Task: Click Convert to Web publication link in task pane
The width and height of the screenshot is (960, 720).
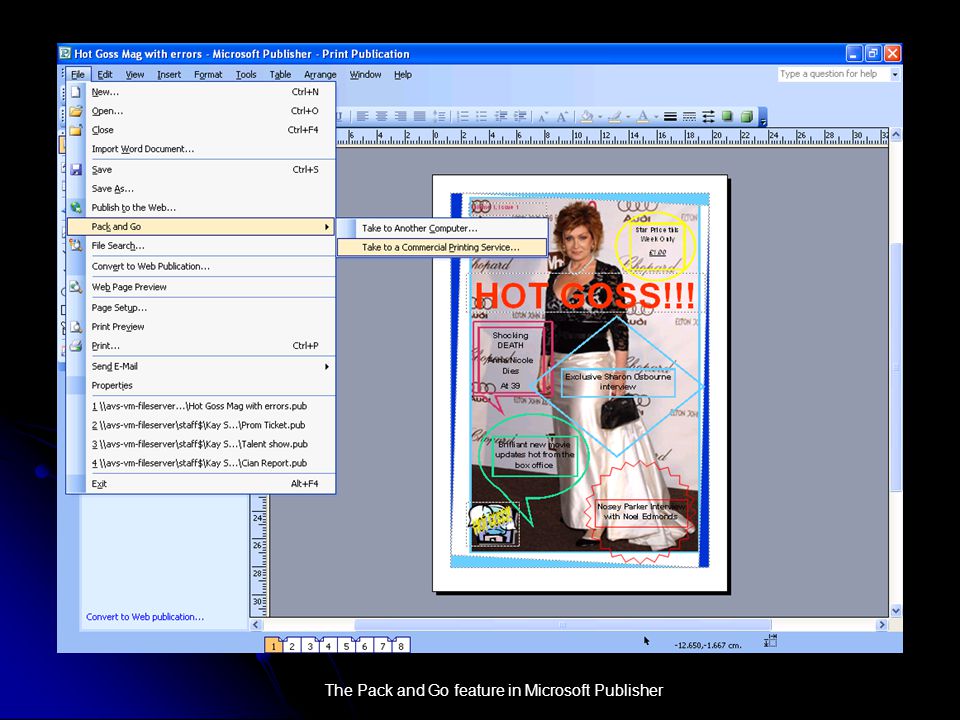Action: 144,617
